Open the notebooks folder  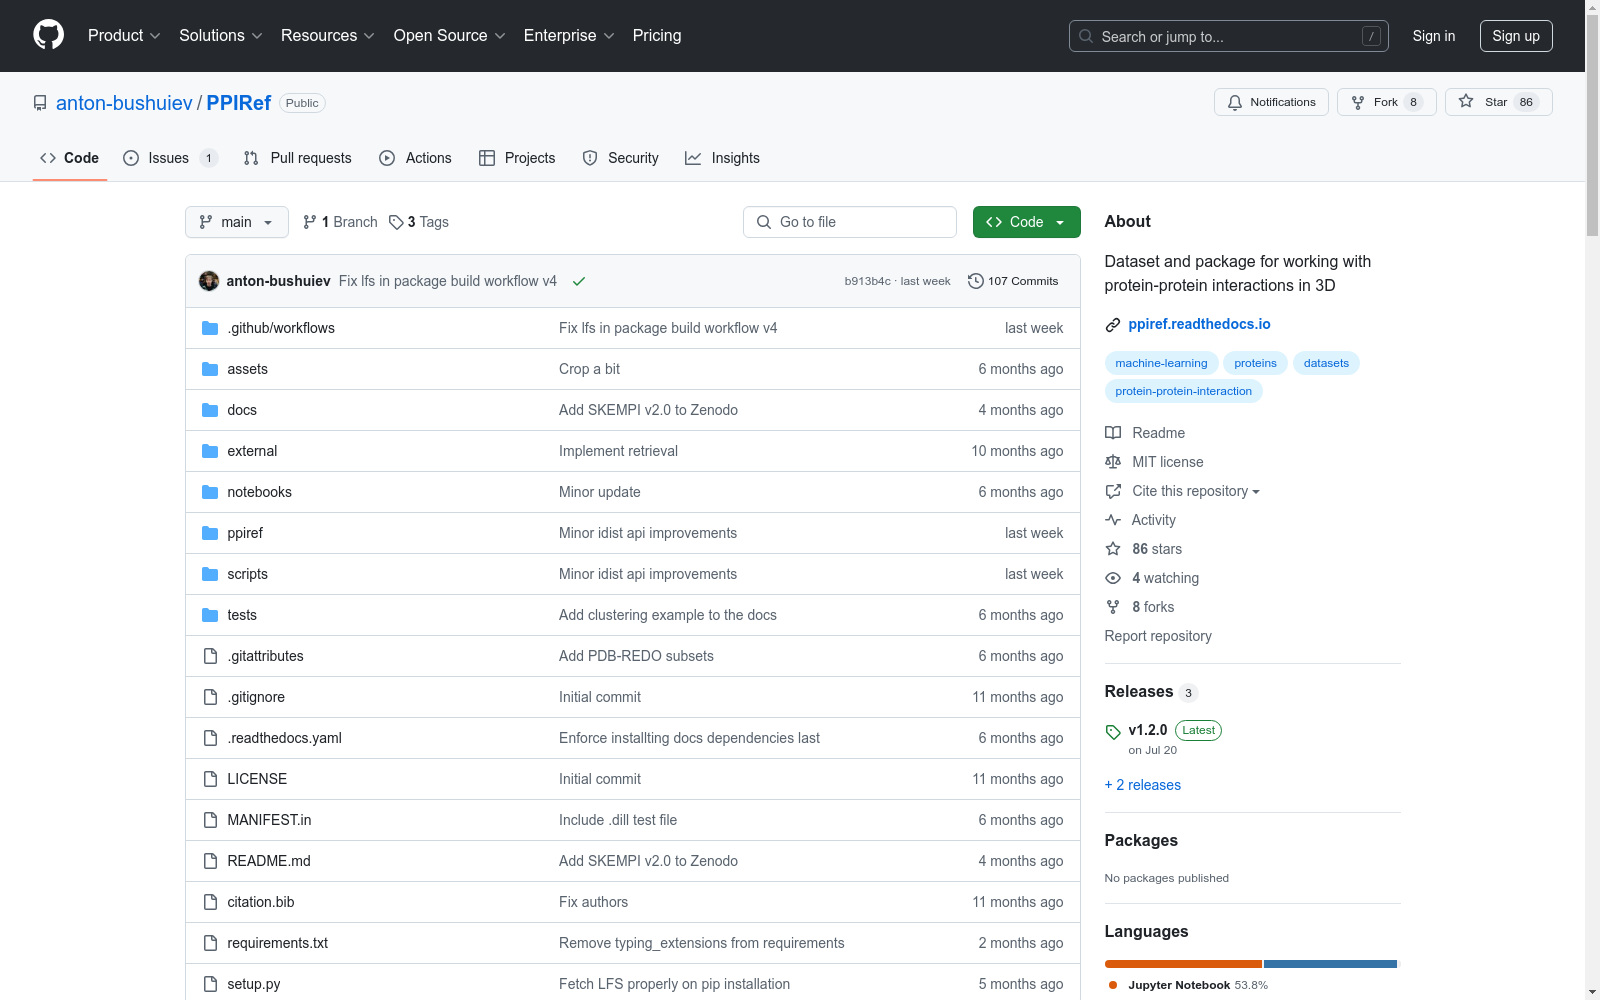point(259,492)
